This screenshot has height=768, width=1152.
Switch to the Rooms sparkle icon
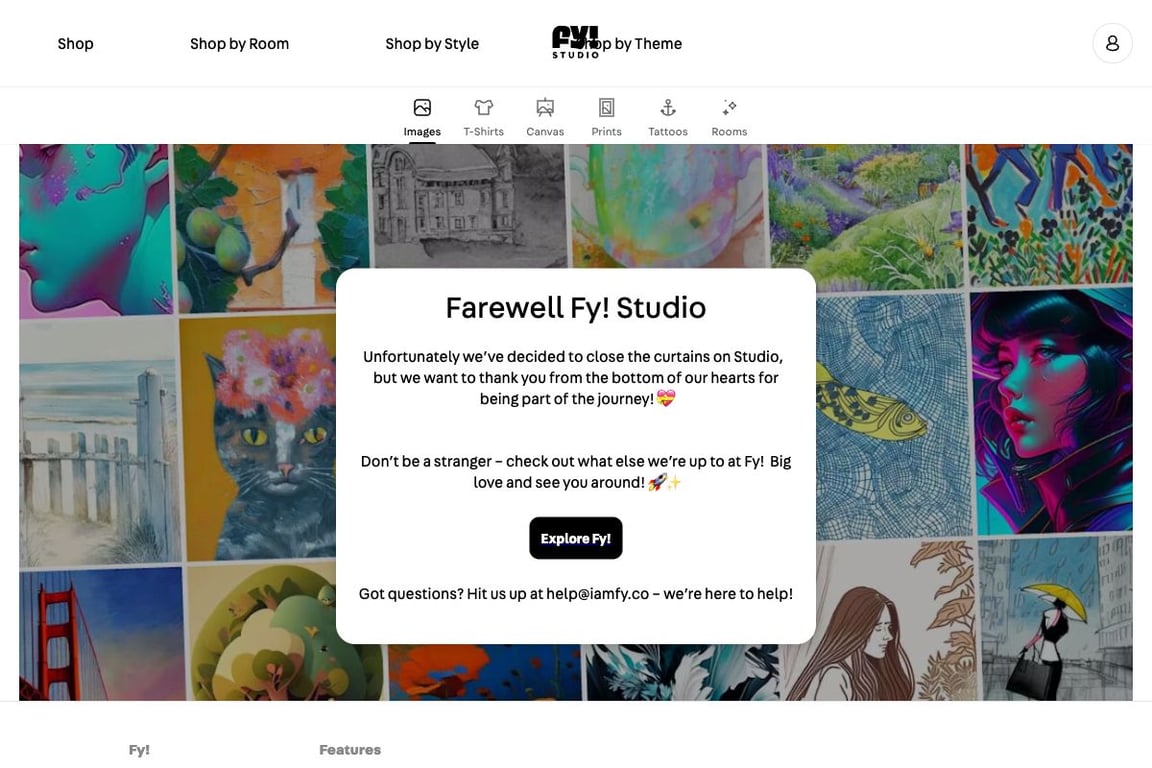click(729, 107)
